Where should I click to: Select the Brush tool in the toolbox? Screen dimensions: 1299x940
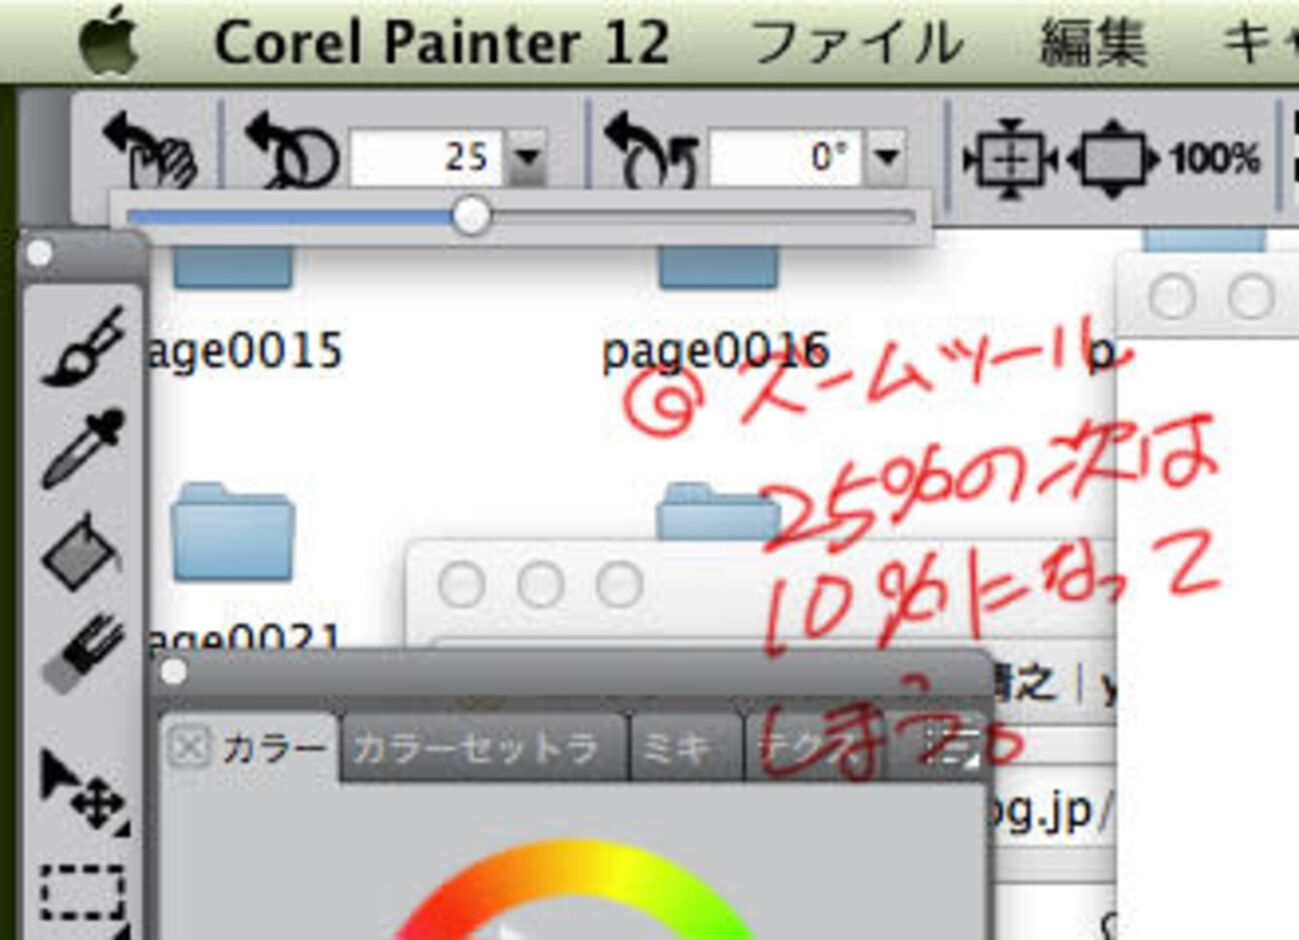84,346
